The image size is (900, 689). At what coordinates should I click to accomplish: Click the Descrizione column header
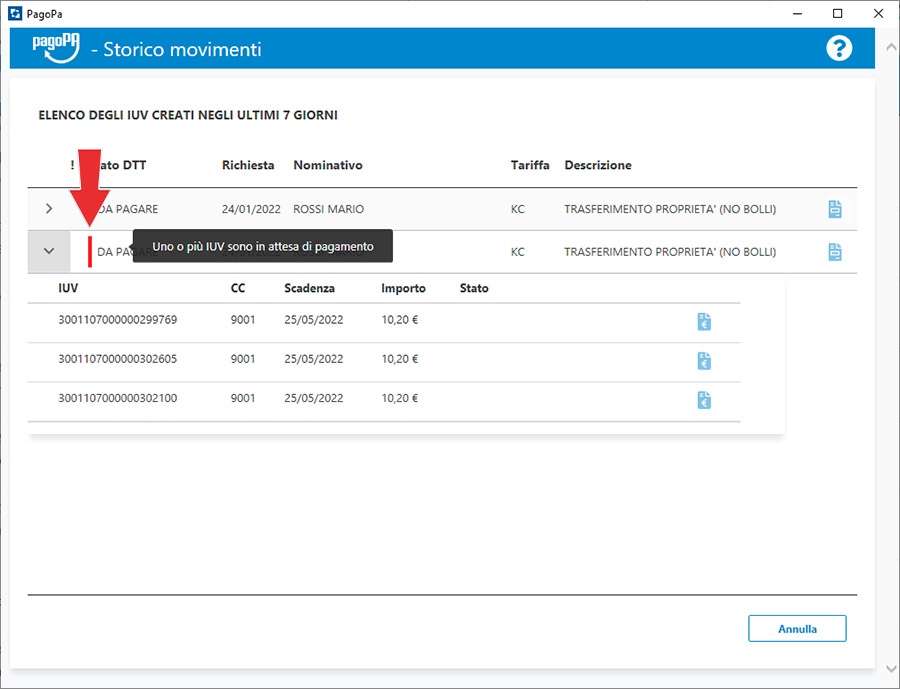pyautogui.click(x=597, y=165)
